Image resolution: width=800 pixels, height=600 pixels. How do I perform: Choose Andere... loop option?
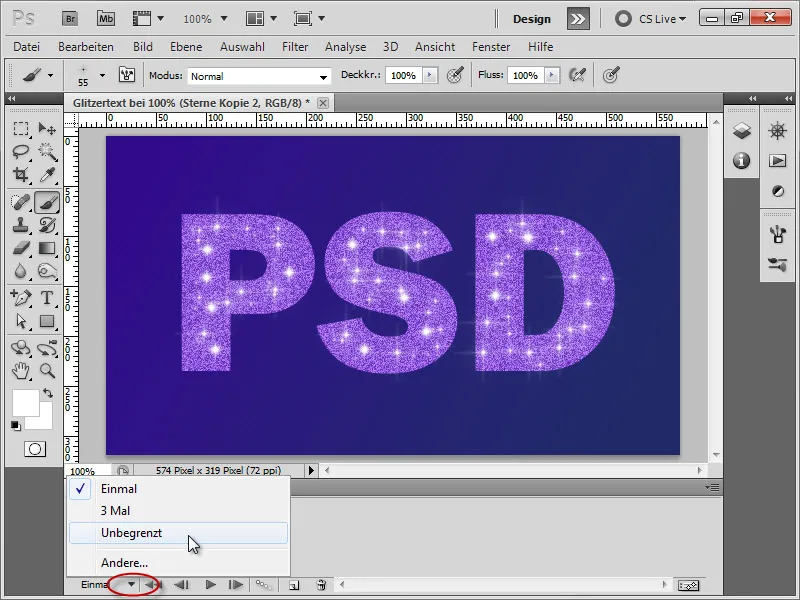(x=179, y=563)
